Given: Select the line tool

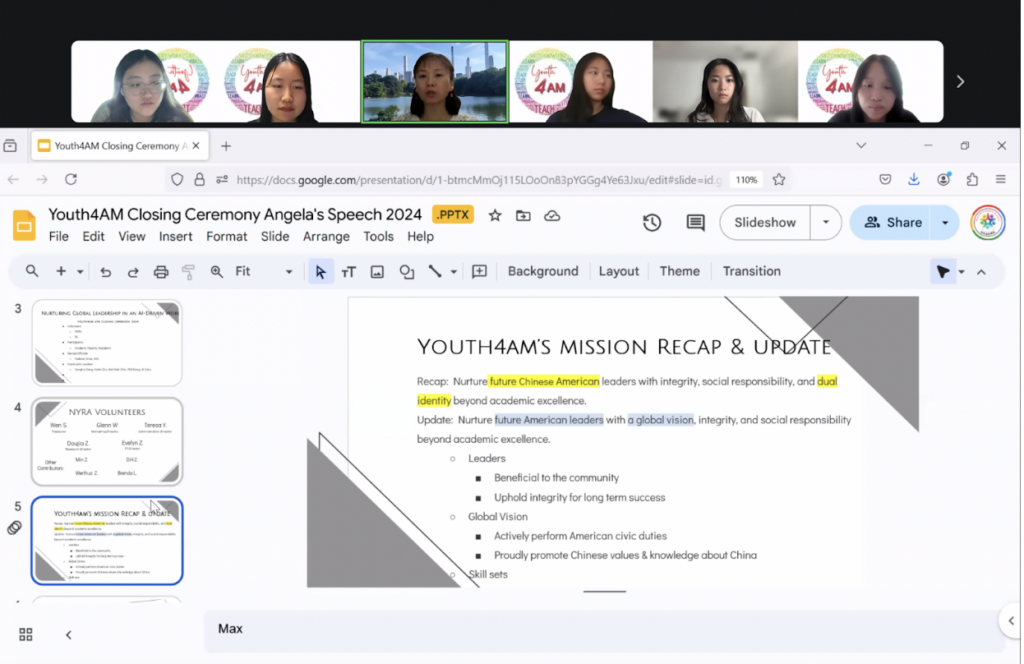Looking at the screenshot, I should click(434, 271).
